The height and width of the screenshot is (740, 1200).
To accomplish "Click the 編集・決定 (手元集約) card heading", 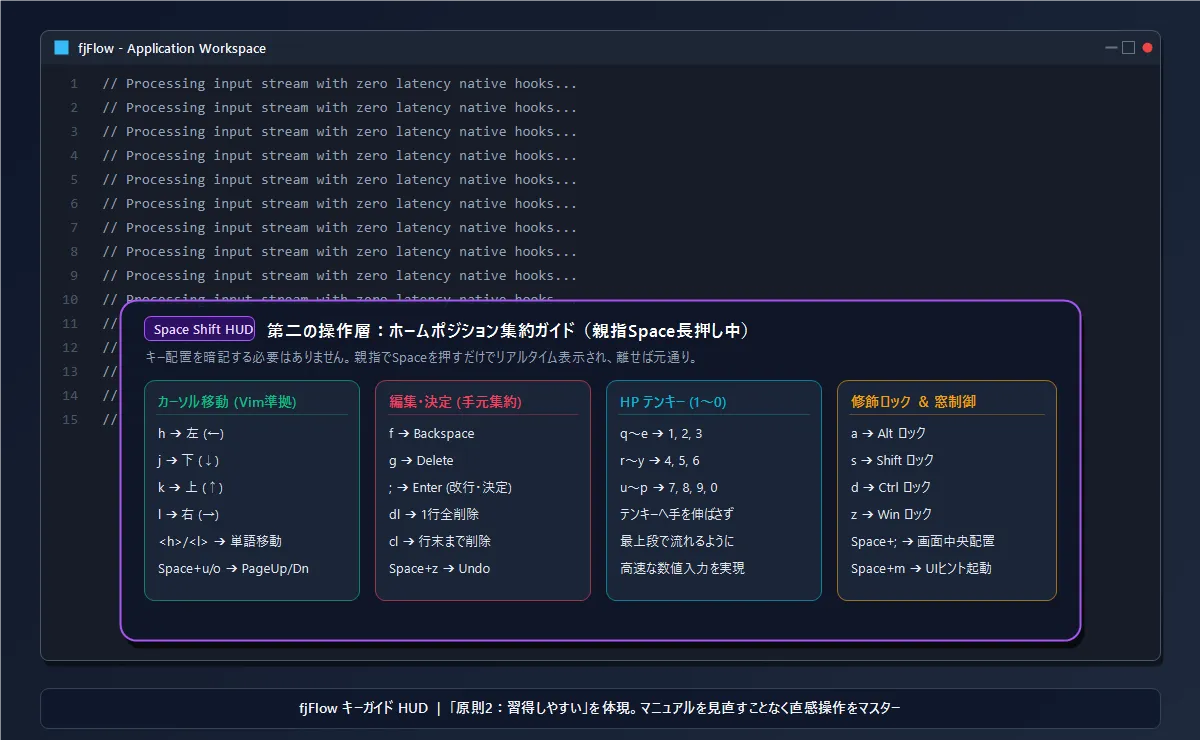I will click(455, 401).
